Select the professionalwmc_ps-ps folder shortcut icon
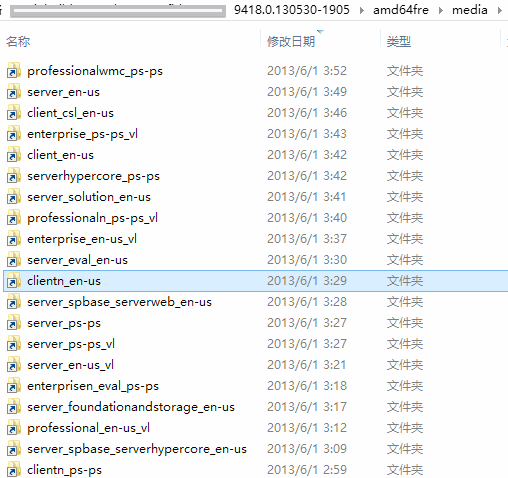508x478 pixels. tap(14, 71)
